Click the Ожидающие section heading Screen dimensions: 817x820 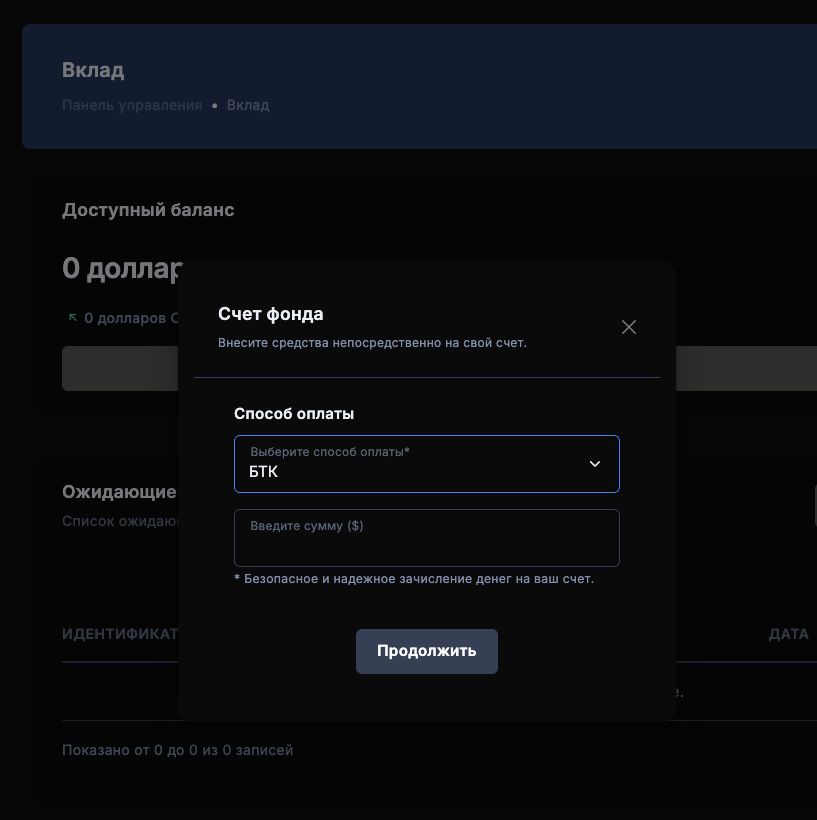[119, 492]
